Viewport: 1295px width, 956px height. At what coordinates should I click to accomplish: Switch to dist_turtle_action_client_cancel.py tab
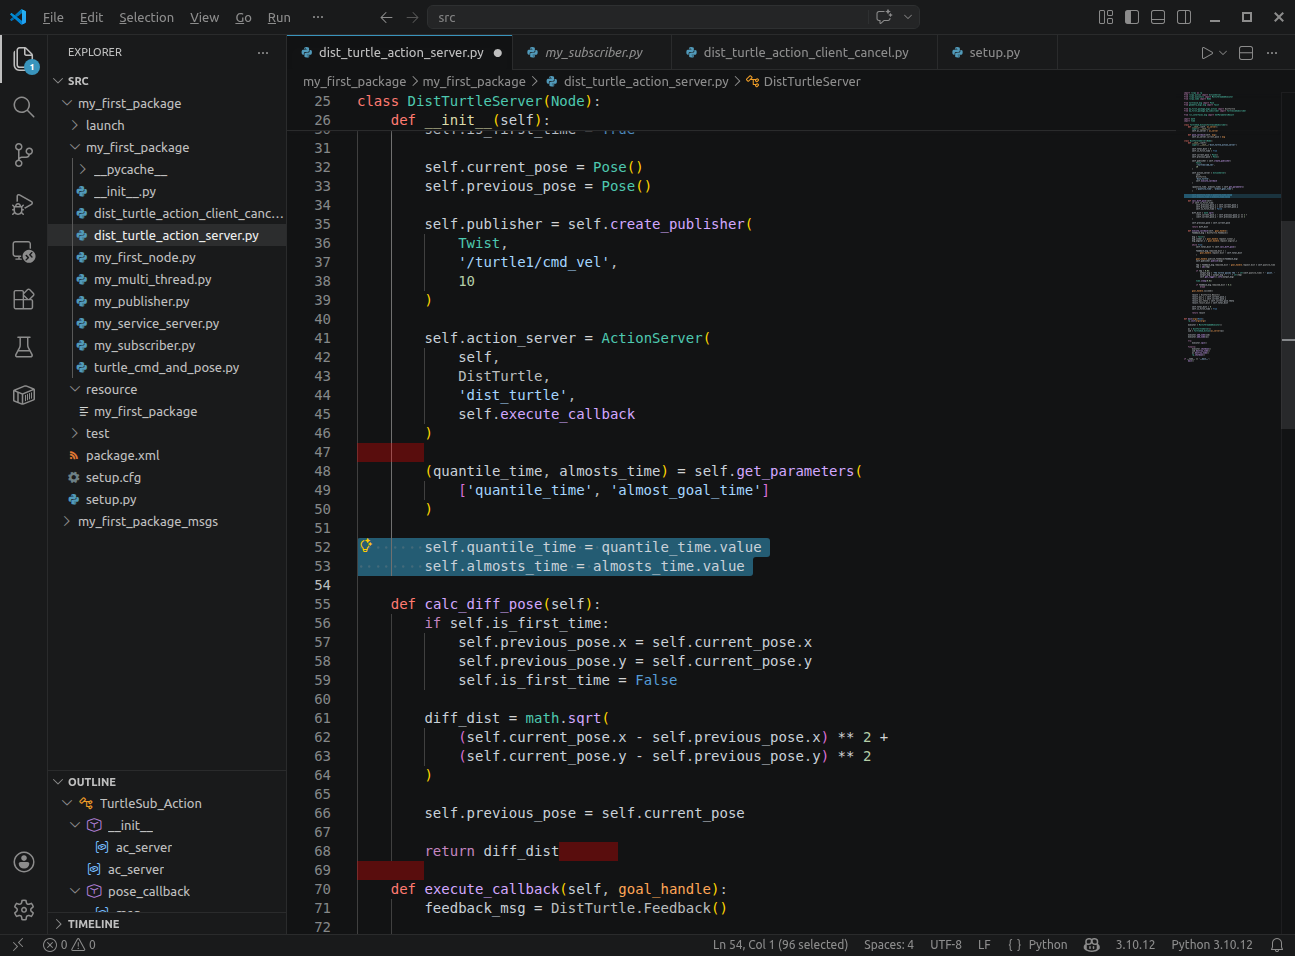click(805, 53)
